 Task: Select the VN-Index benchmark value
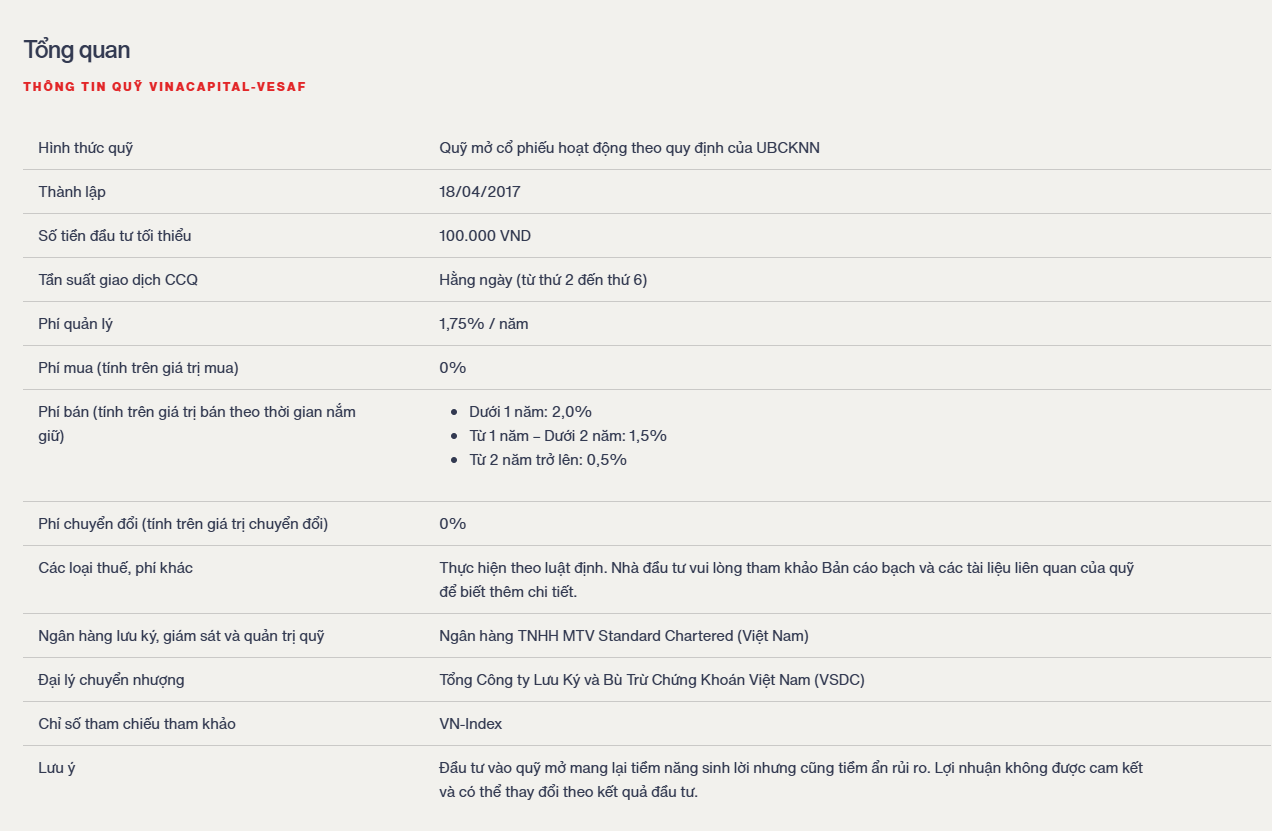point(471,724)
